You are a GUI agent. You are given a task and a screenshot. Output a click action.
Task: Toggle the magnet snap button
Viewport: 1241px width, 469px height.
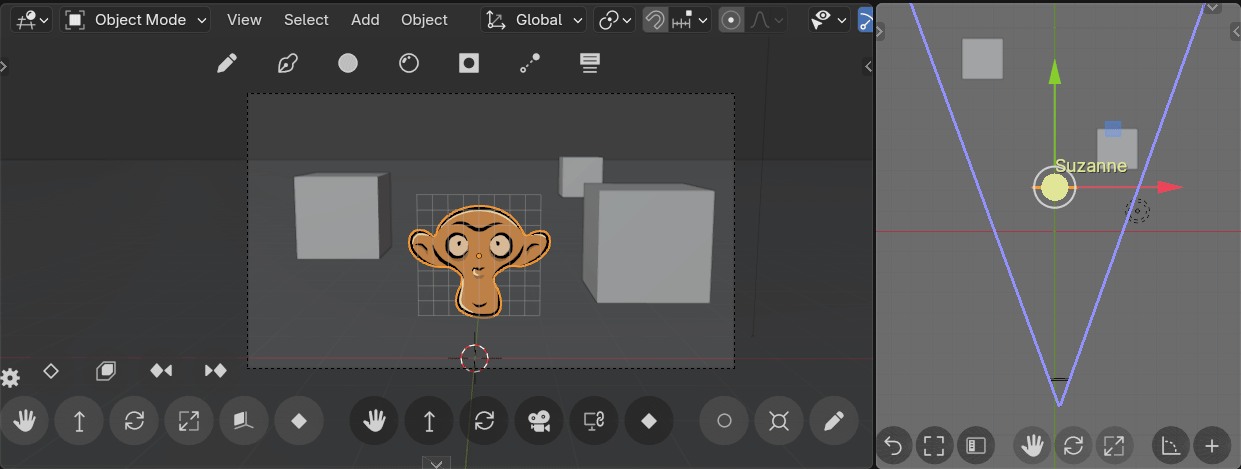pos(655,19)
